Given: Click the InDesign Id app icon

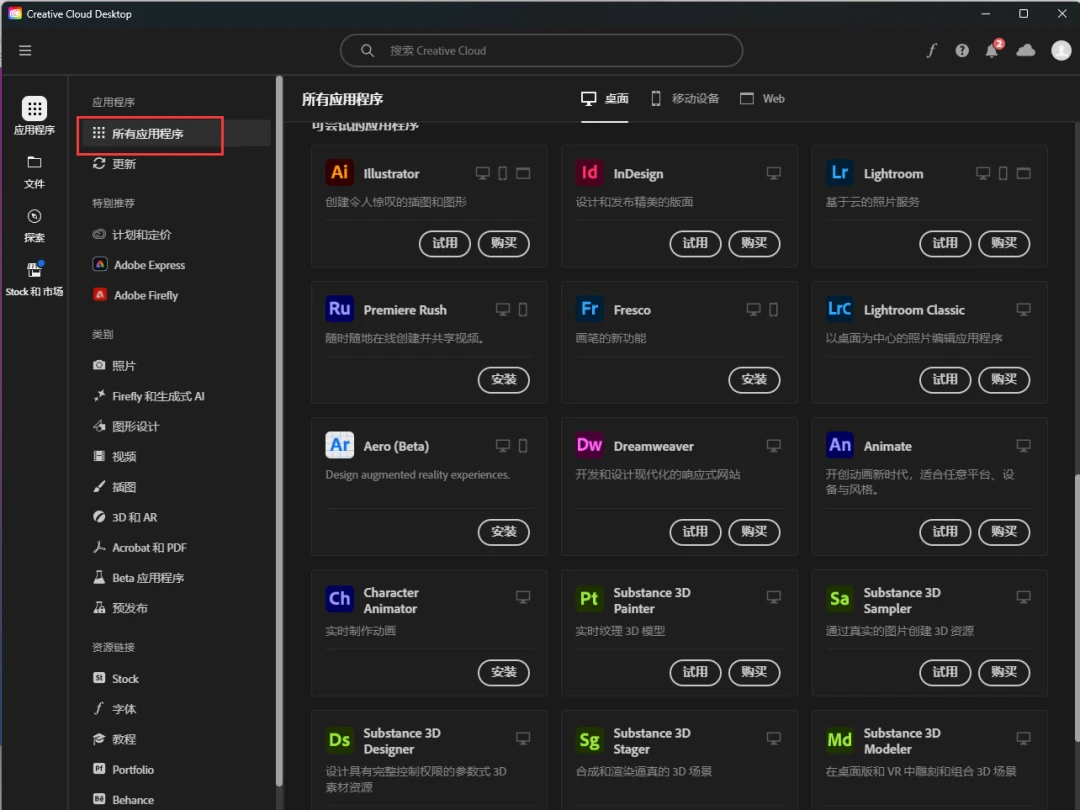Looking at the screenshot, I should [x=590, y=172].
